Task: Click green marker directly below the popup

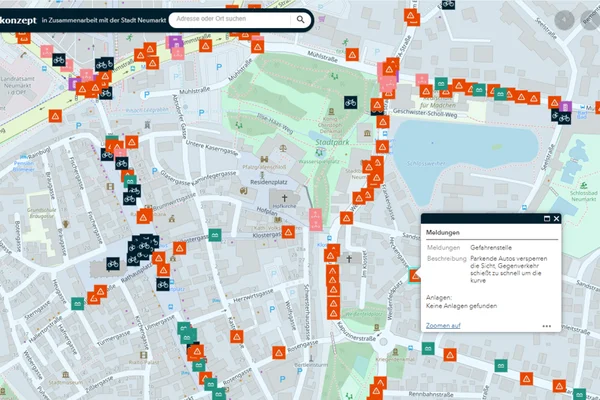Action: [x=428, y=347]
